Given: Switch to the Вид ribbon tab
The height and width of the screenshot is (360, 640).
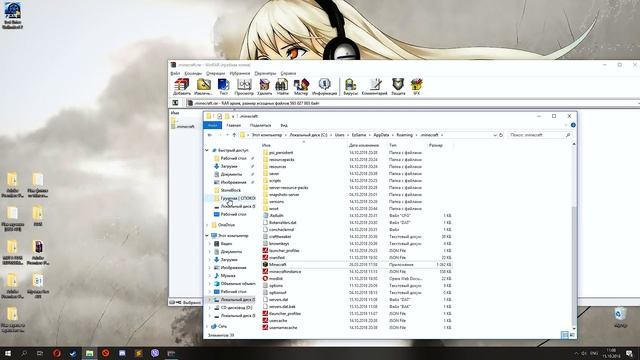Looking at the screenshot, I should coord(284,125).
